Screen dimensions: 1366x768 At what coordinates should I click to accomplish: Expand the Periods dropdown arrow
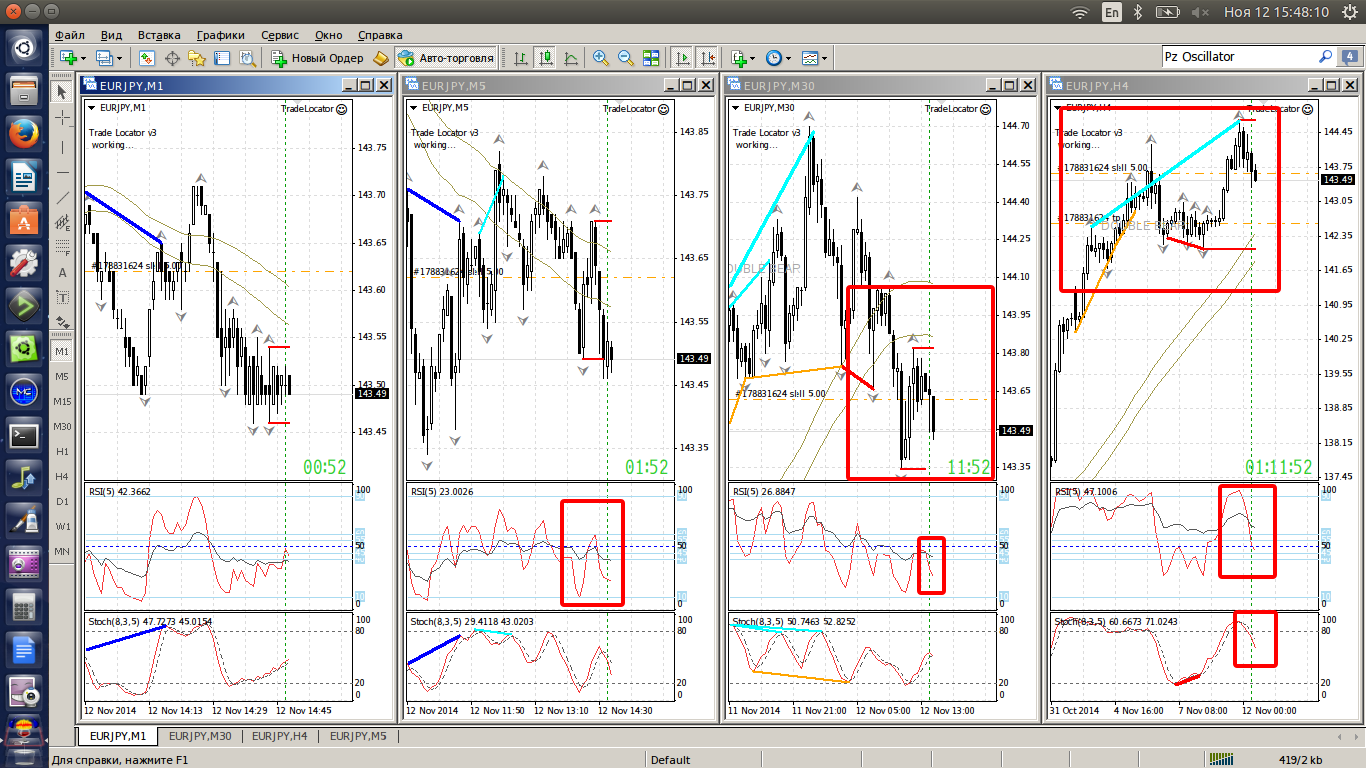click(788, 58)
